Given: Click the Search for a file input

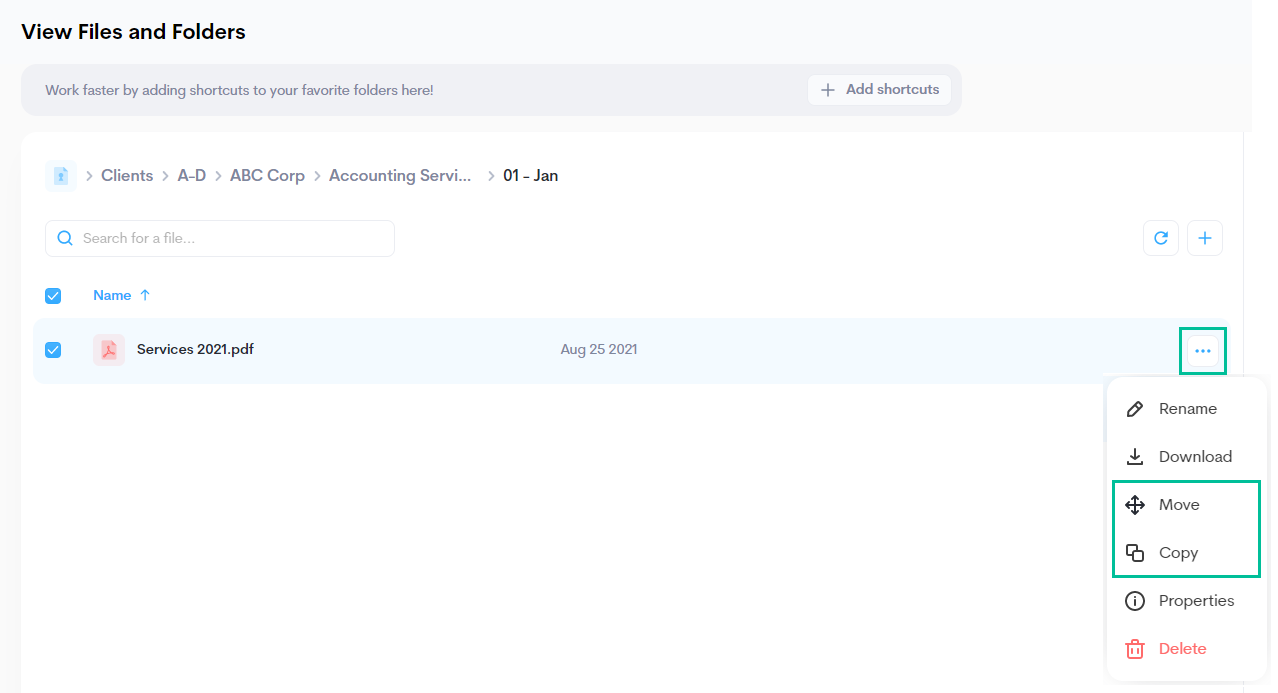Looking at the screenshot, I should 230,238.
